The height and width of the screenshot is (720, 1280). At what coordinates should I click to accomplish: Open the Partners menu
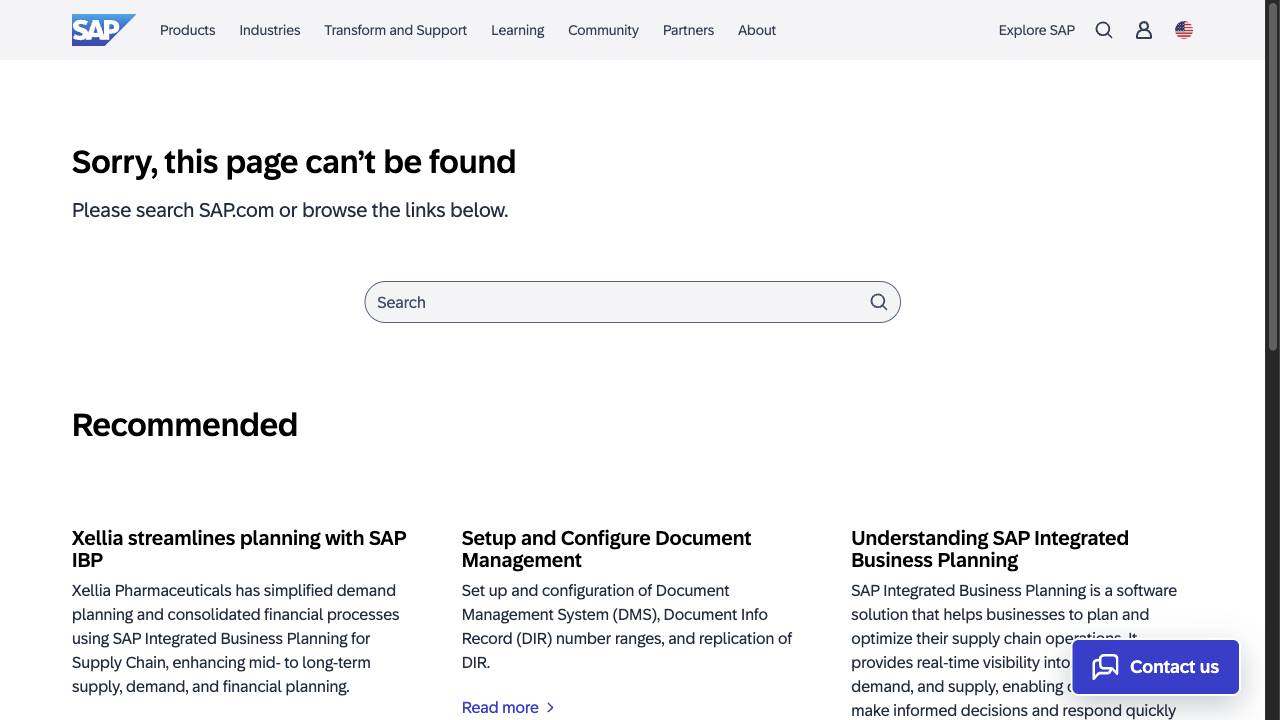click(688, 30)
